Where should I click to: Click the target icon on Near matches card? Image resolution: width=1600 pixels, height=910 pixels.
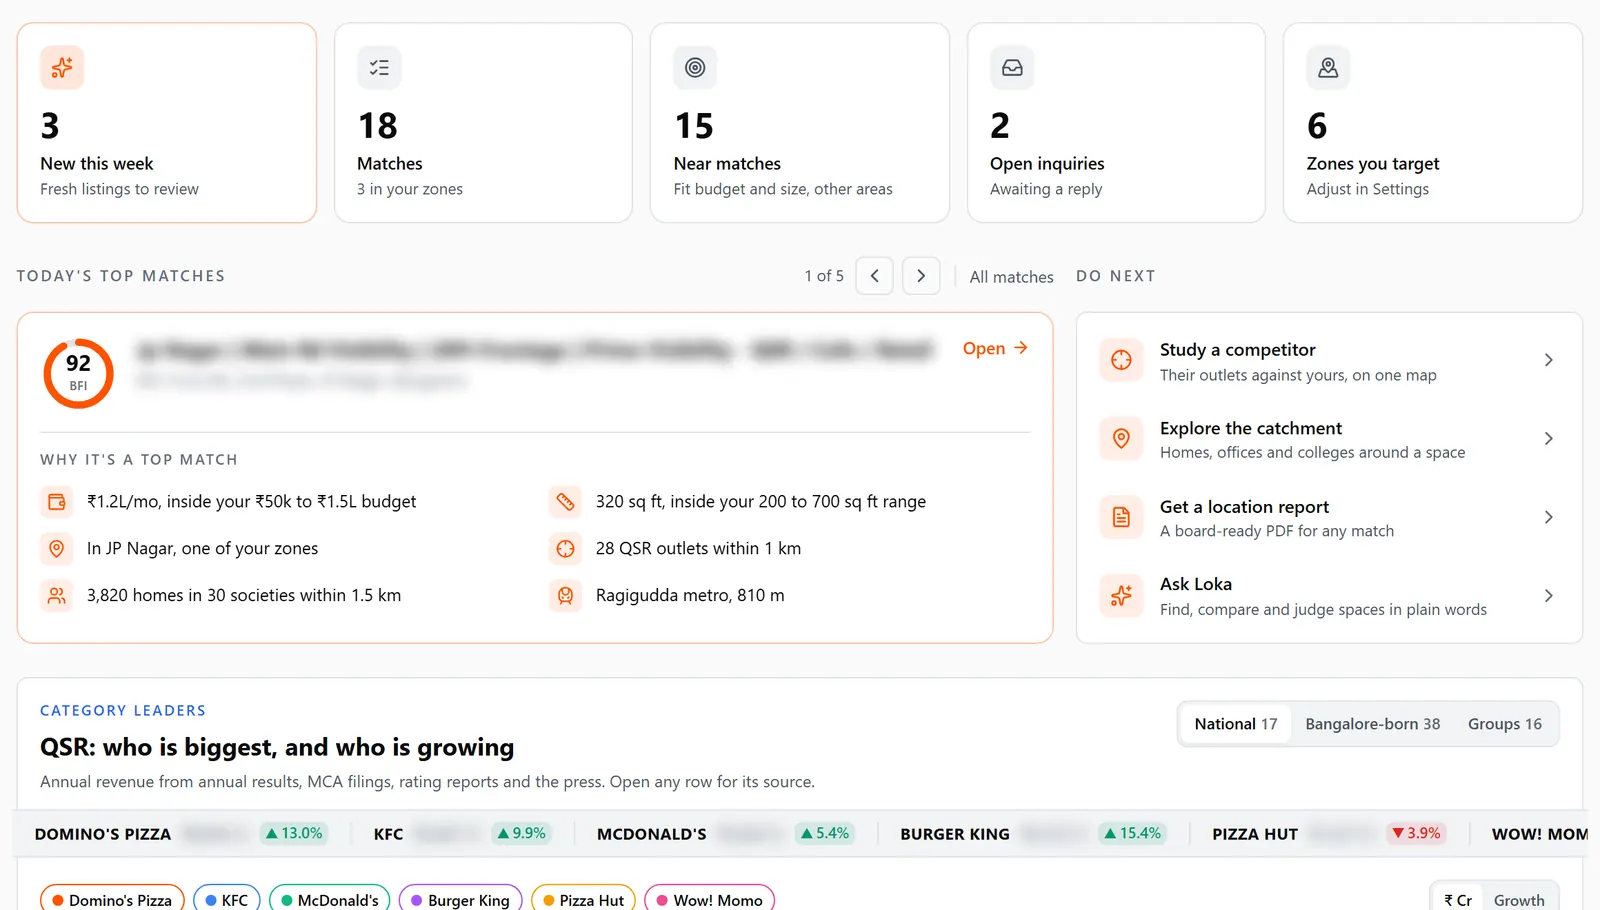pos(695,68)
